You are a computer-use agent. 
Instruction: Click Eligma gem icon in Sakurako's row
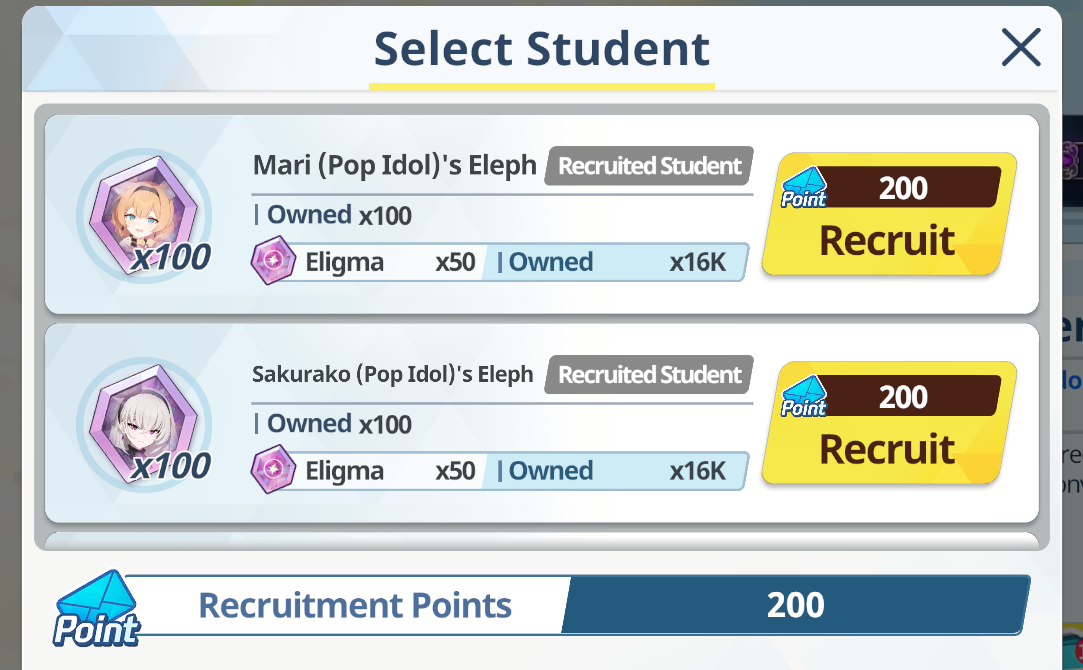[x=273, y=470]
